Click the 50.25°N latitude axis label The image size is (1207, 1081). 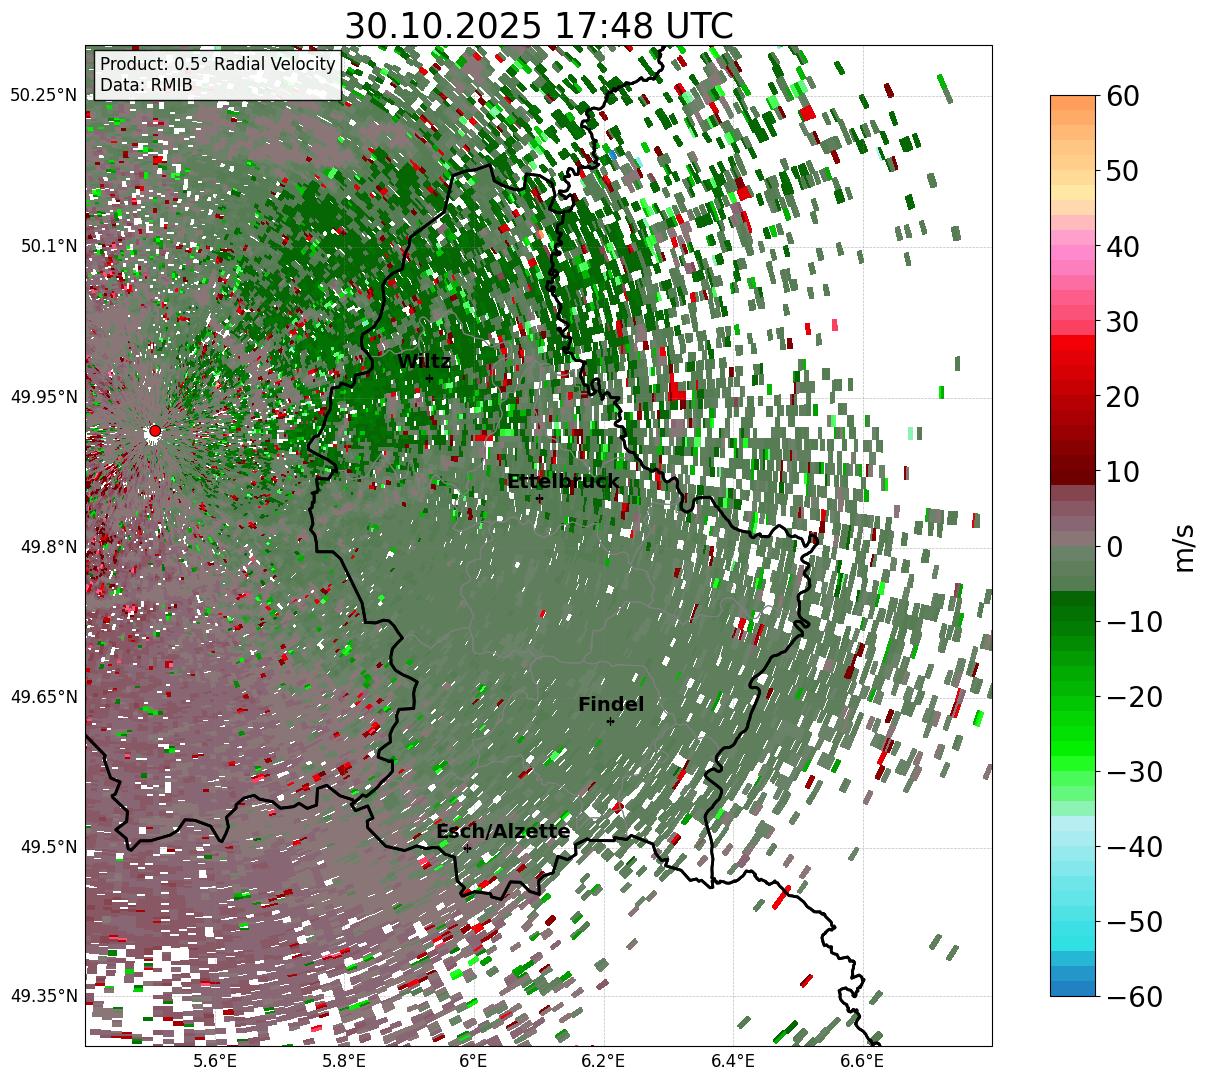[43, 96]
